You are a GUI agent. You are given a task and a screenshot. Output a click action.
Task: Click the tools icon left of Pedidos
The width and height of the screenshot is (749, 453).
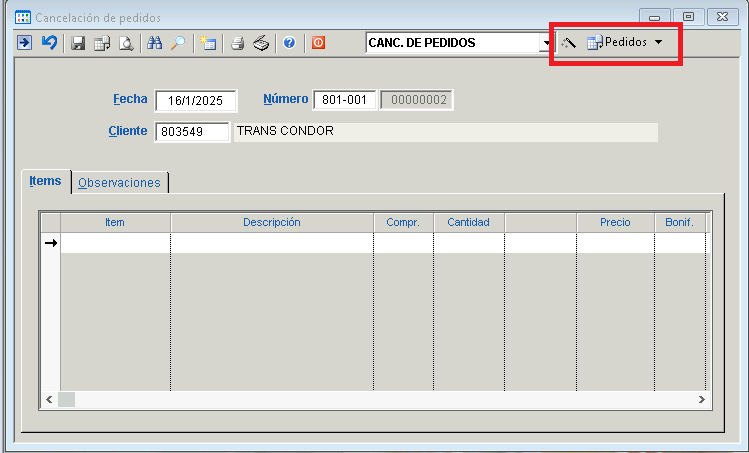coord(569,43)
